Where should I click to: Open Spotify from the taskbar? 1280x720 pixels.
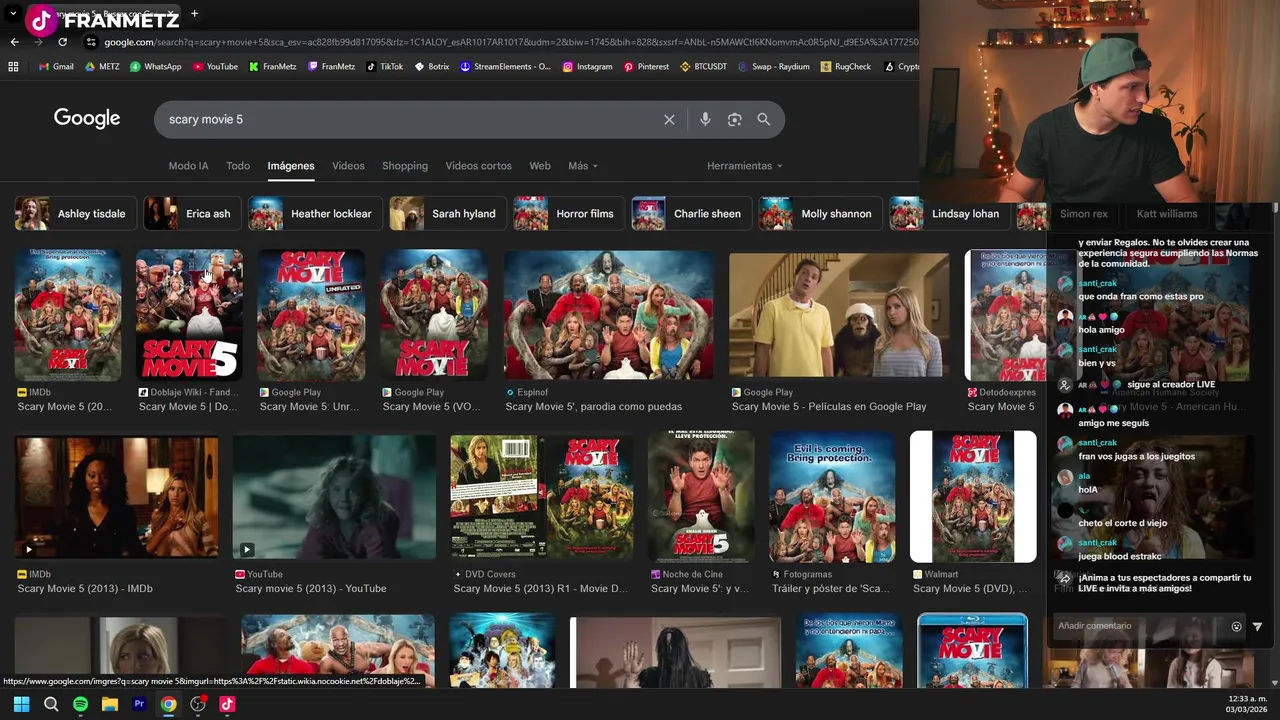(x=80, y=704)
